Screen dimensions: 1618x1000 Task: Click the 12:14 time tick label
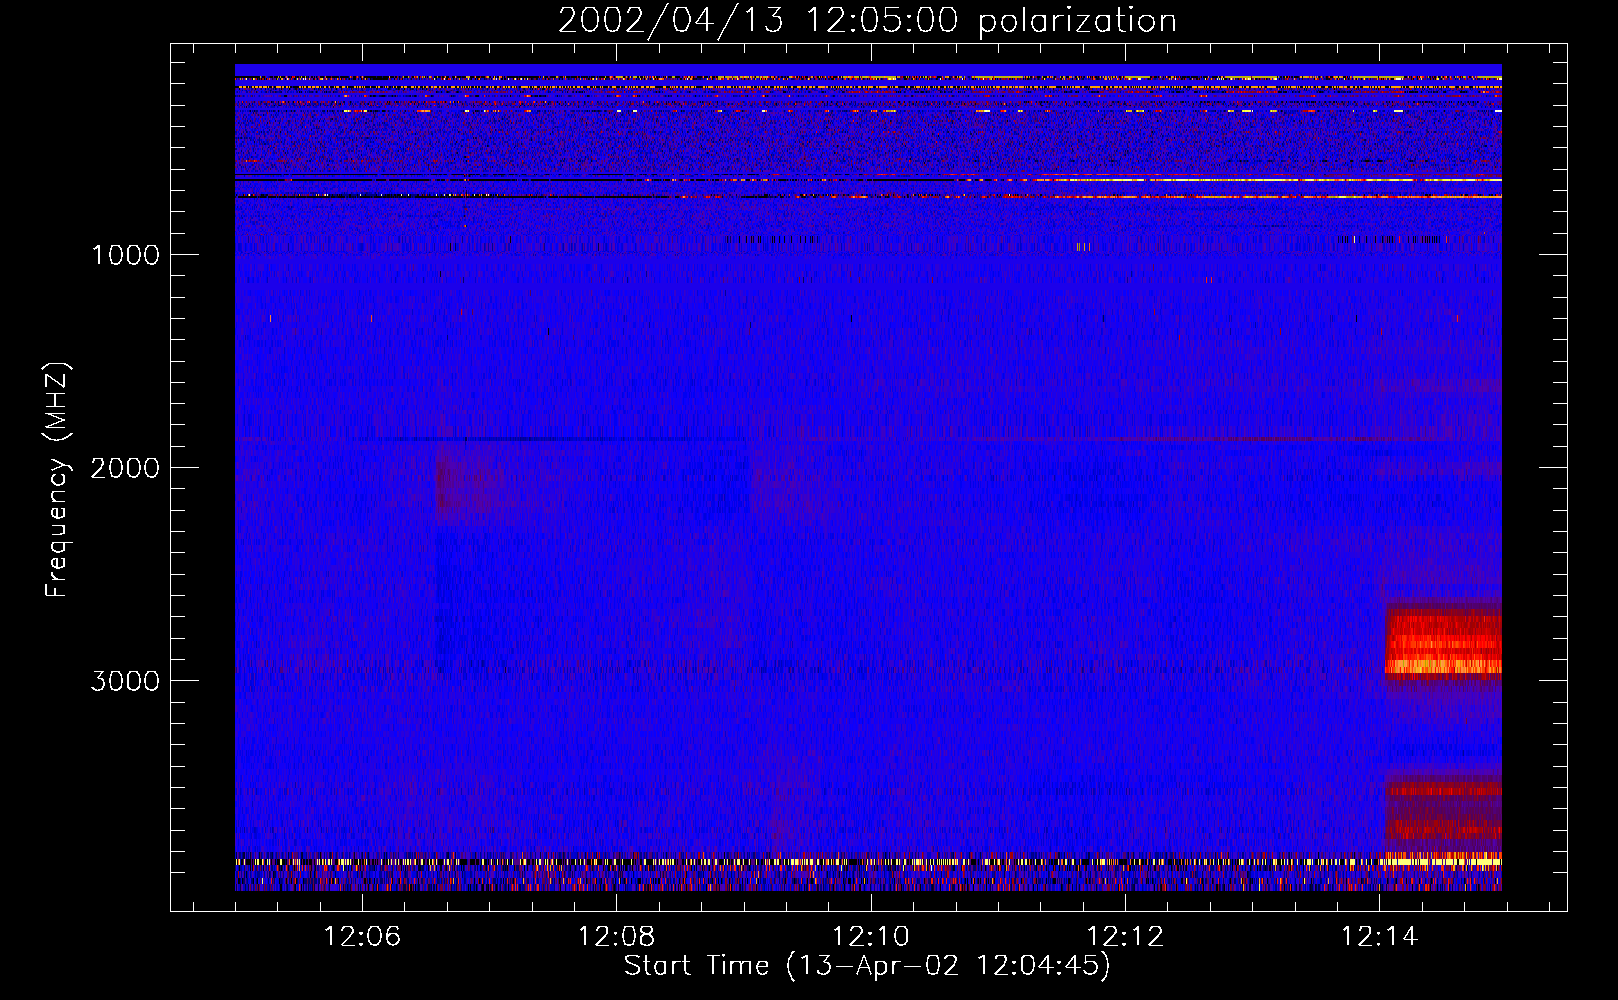coord(1379,936)
